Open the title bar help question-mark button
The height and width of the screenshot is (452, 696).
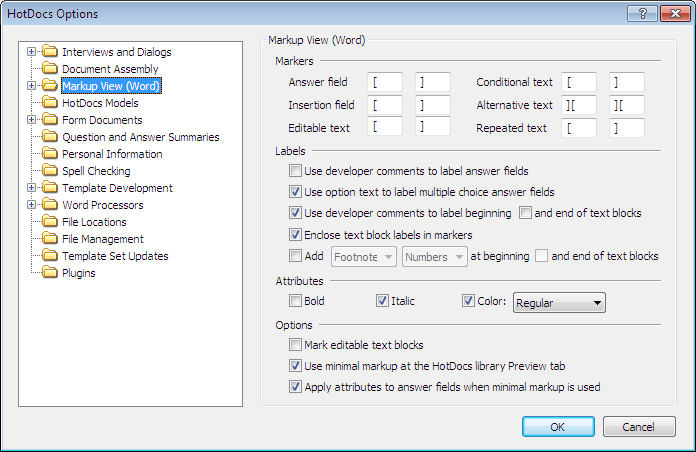(642, 14)
